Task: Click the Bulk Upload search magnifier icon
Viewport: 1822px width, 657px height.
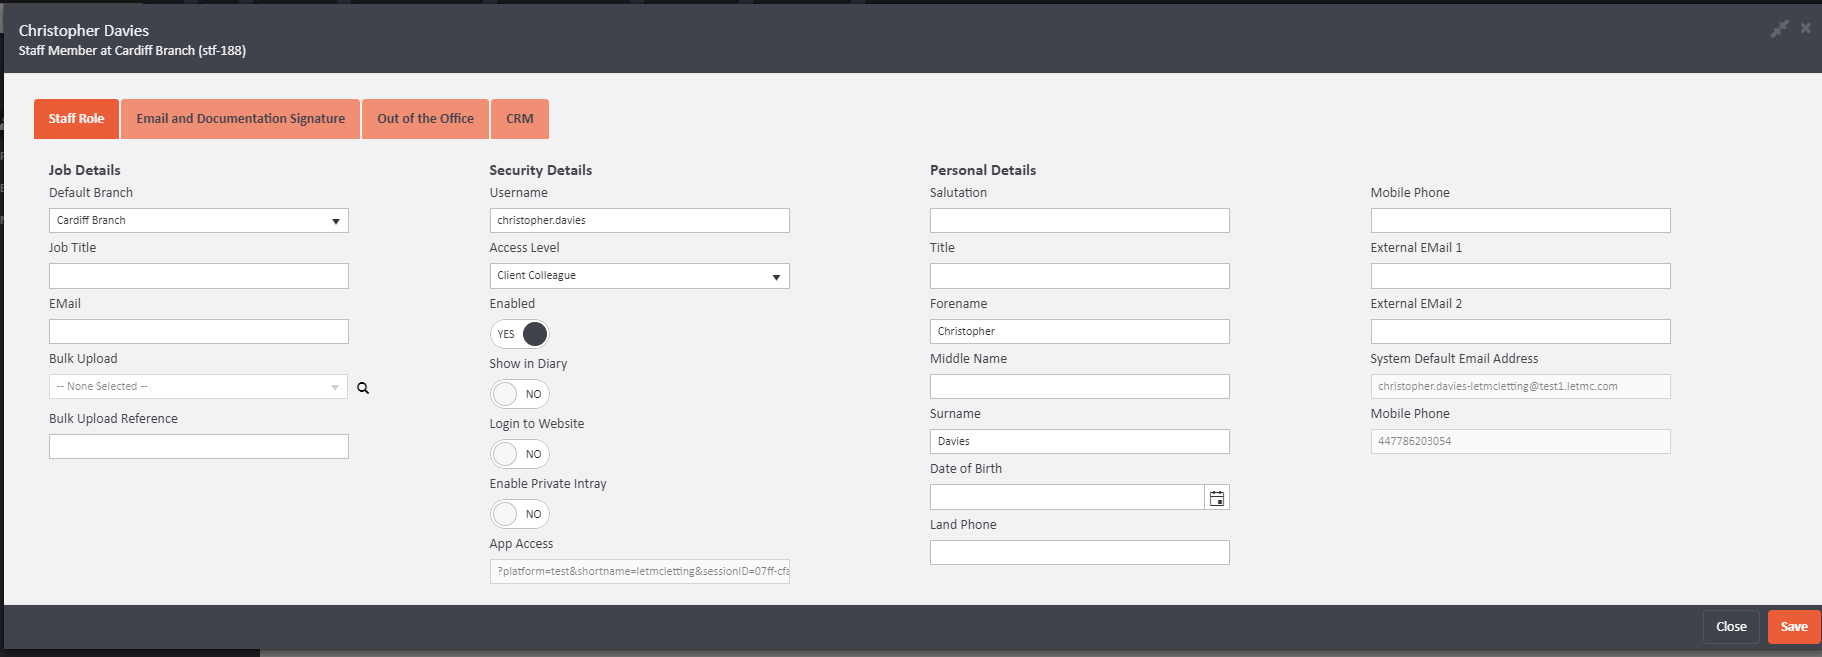Action: coord(363,388)
